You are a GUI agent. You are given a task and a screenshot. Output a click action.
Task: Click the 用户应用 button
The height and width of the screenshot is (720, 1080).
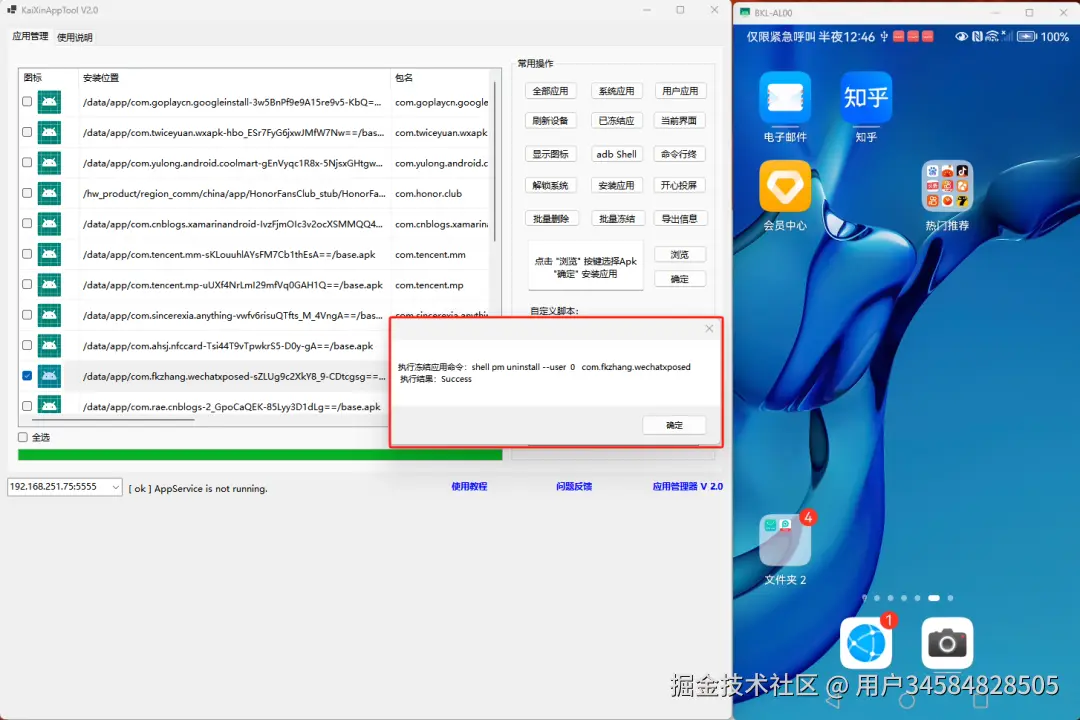tap(680, 91)
